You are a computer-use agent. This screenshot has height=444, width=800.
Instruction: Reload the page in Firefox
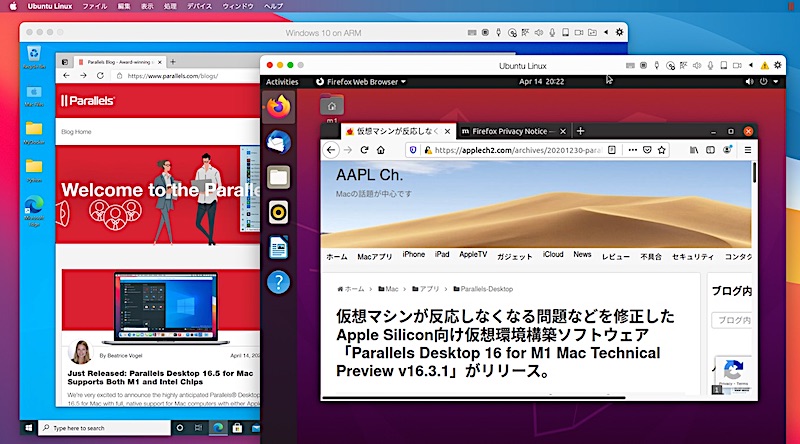click(x=364, y=150)
